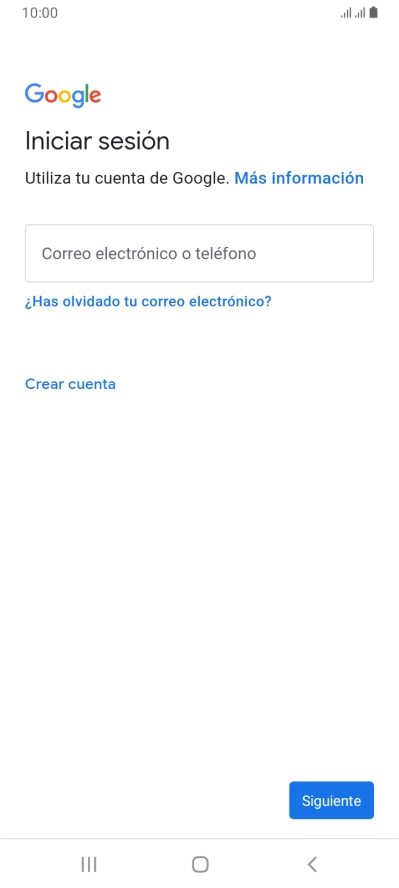Tap blank page area below Crear cuenta

pyautogui.click(x=199, y=566)
